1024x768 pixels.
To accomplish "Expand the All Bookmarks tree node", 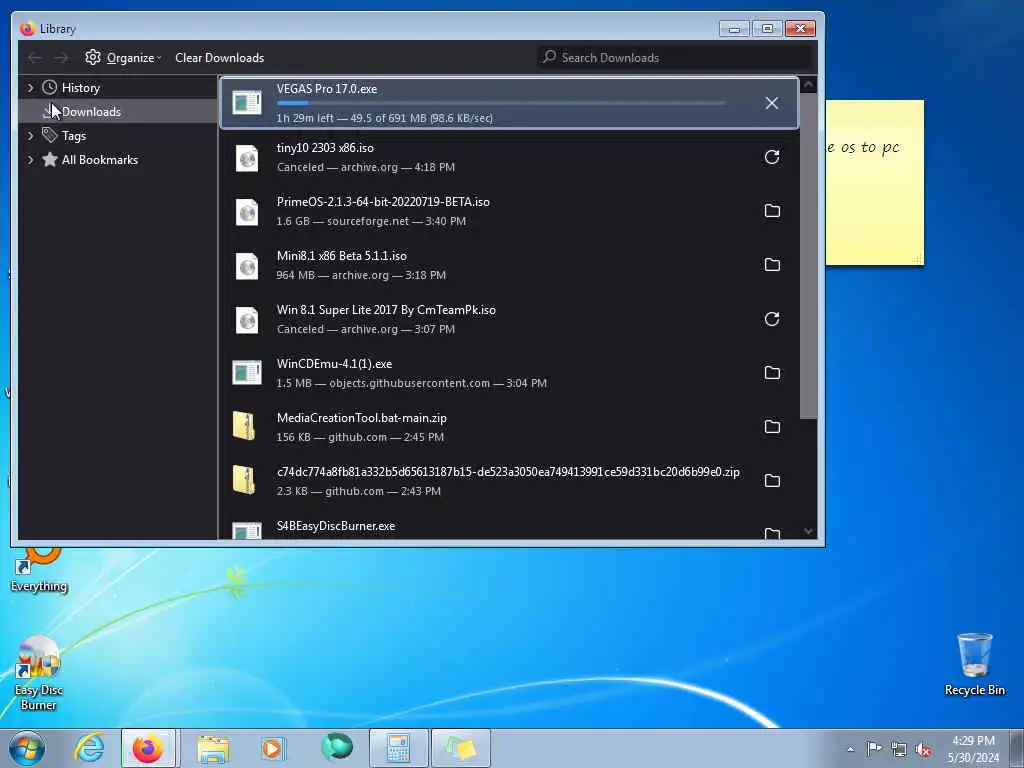I will coord(30,160).
